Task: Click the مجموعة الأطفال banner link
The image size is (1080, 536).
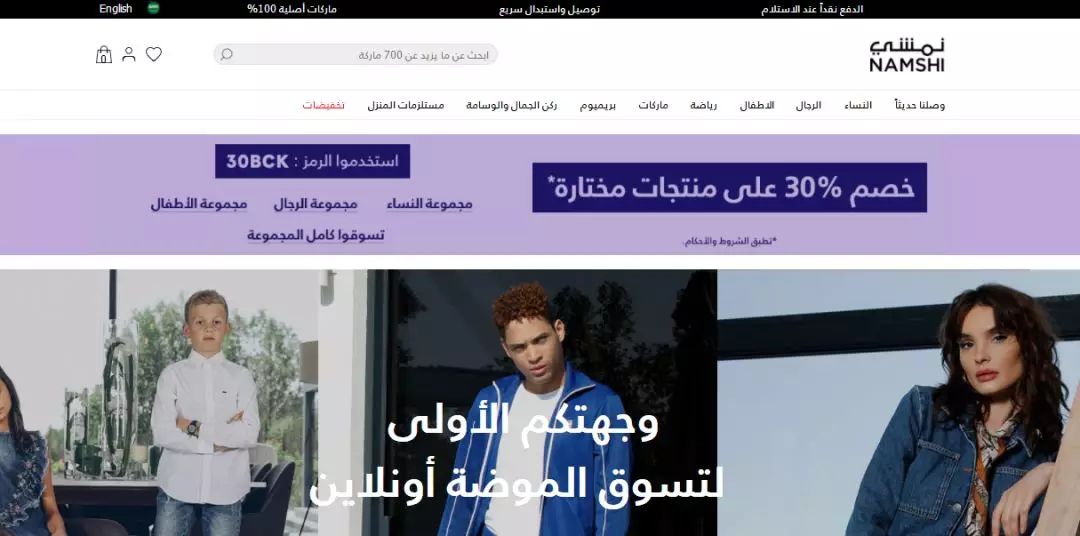Action: click(x=199, y=204)
